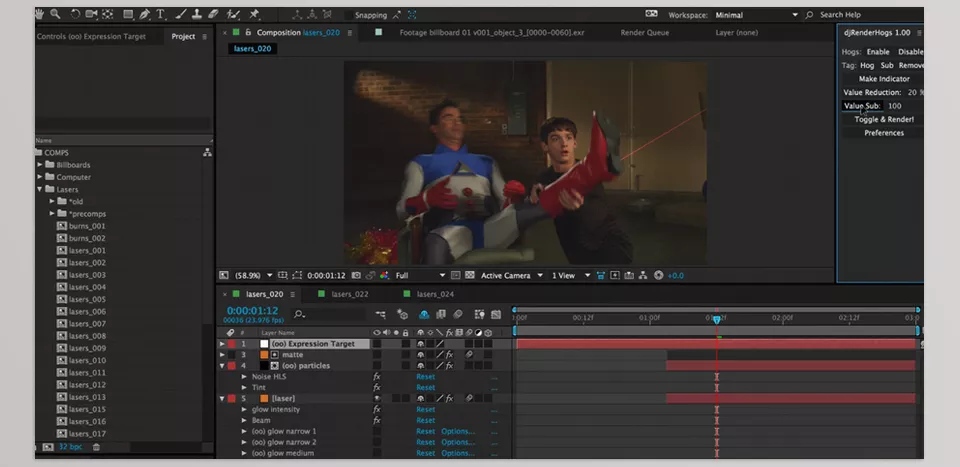
Task: Toggle visibility of matte layer
Action: (377, 355)
